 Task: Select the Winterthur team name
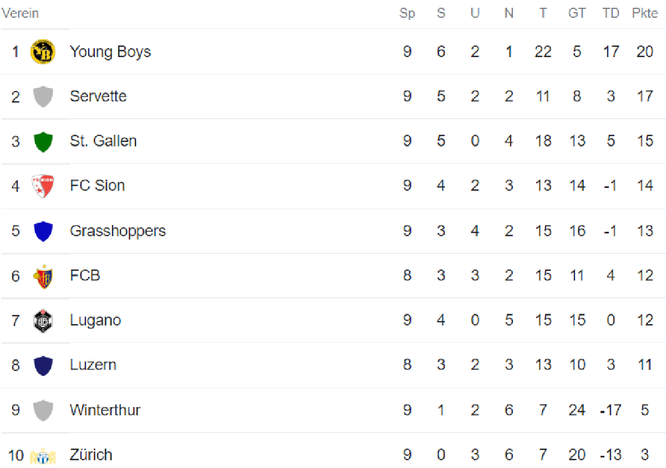point(105,410)
